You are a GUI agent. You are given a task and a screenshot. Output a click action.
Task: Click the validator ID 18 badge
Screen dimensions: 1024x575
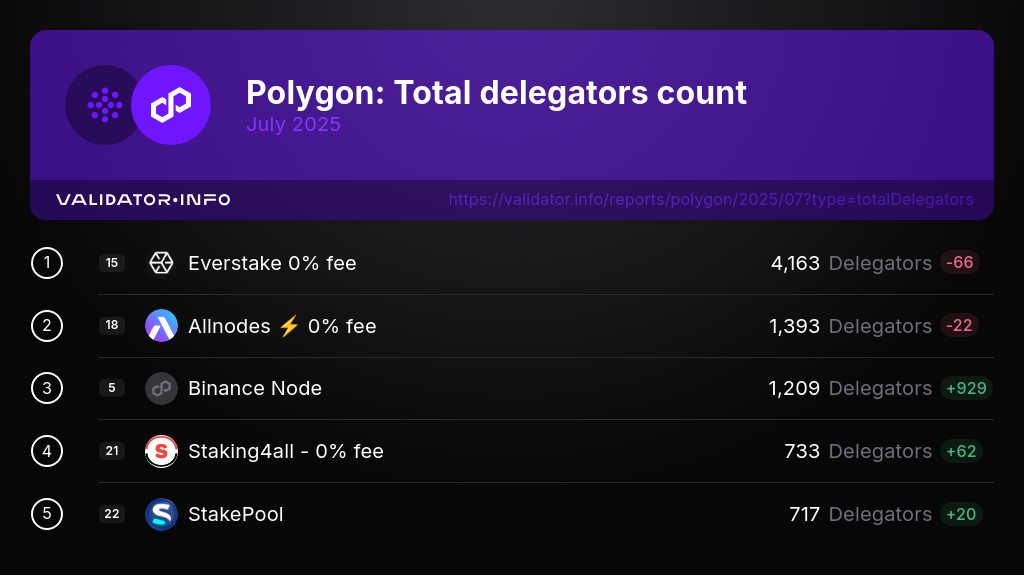(112, 325)
